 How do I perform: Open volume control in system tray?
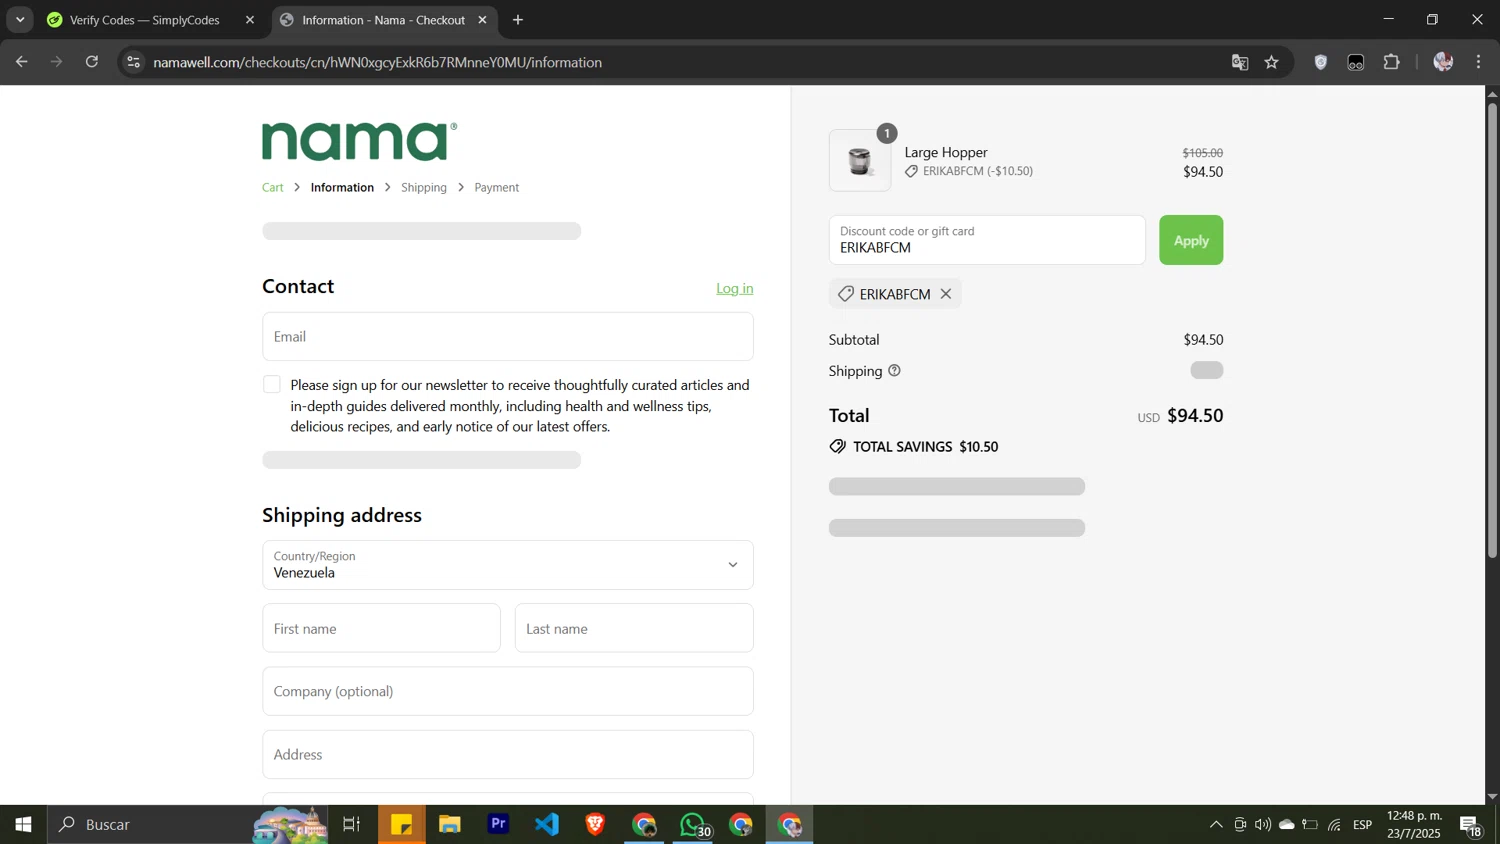pos(1263,825)
